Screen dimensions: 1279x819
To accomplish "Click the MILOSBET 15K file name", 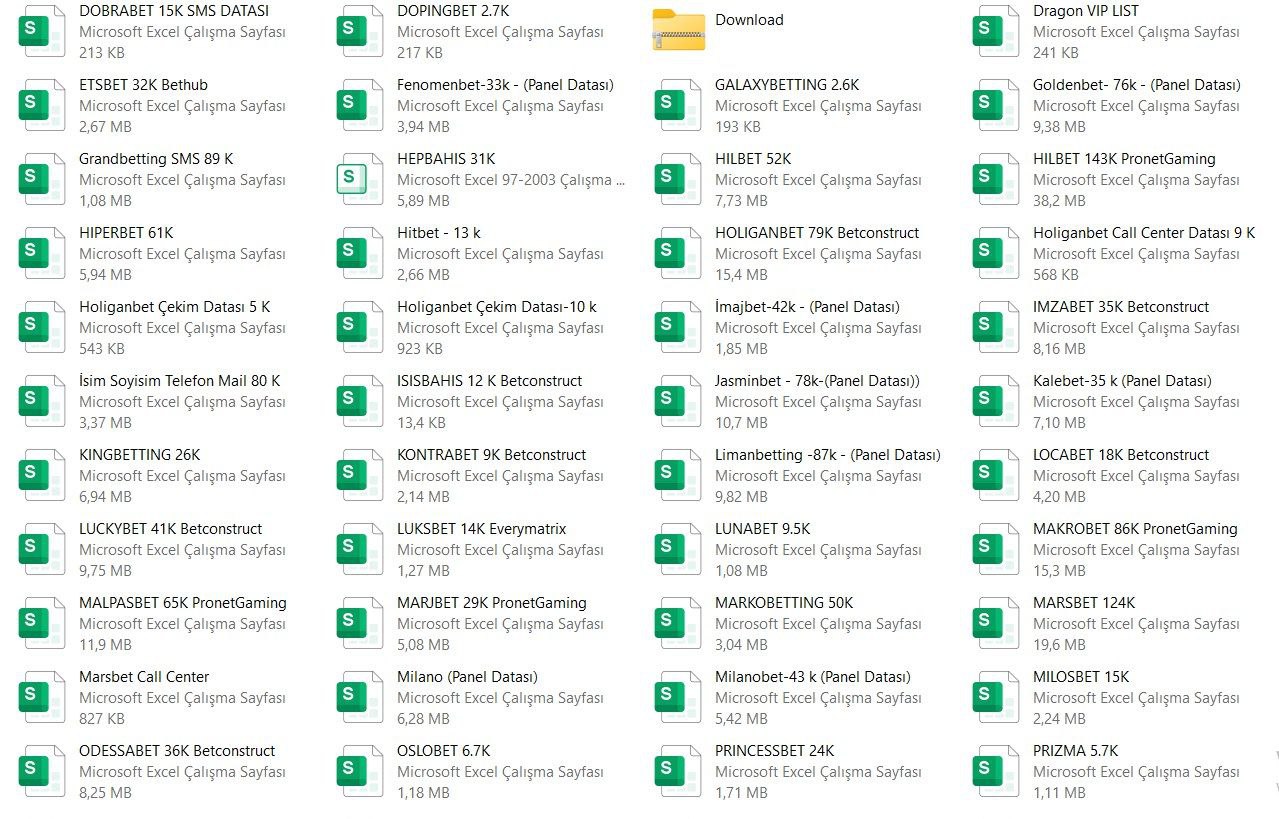I will pos(1080,677).
